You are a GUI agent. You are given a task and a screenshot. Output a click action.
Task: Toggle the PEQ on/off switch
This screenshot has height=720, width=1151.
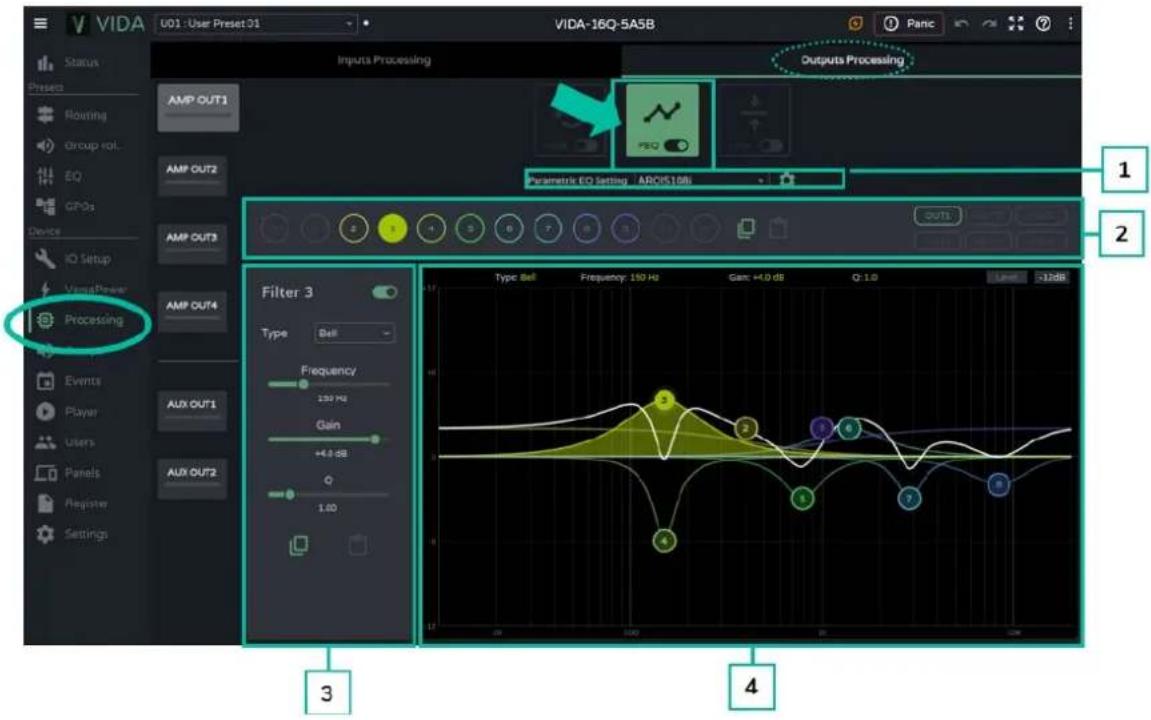[x=676, y=145]
